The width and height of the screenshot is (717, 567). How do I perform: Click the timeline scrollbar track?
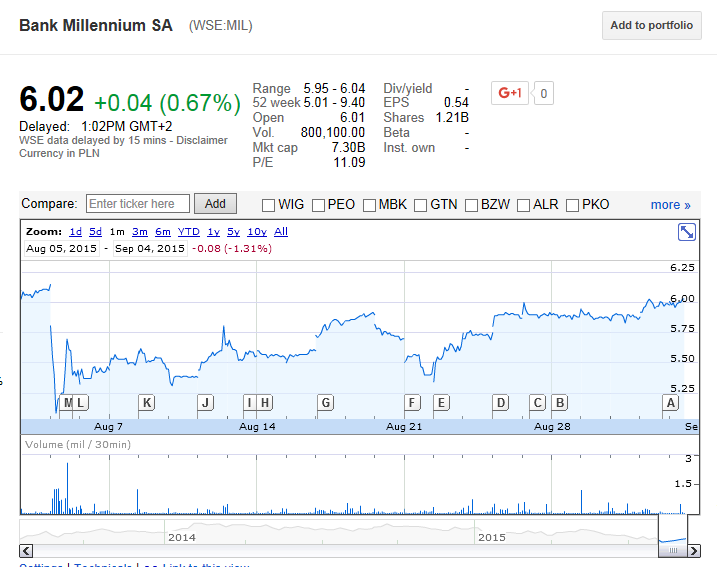(343, 551)
